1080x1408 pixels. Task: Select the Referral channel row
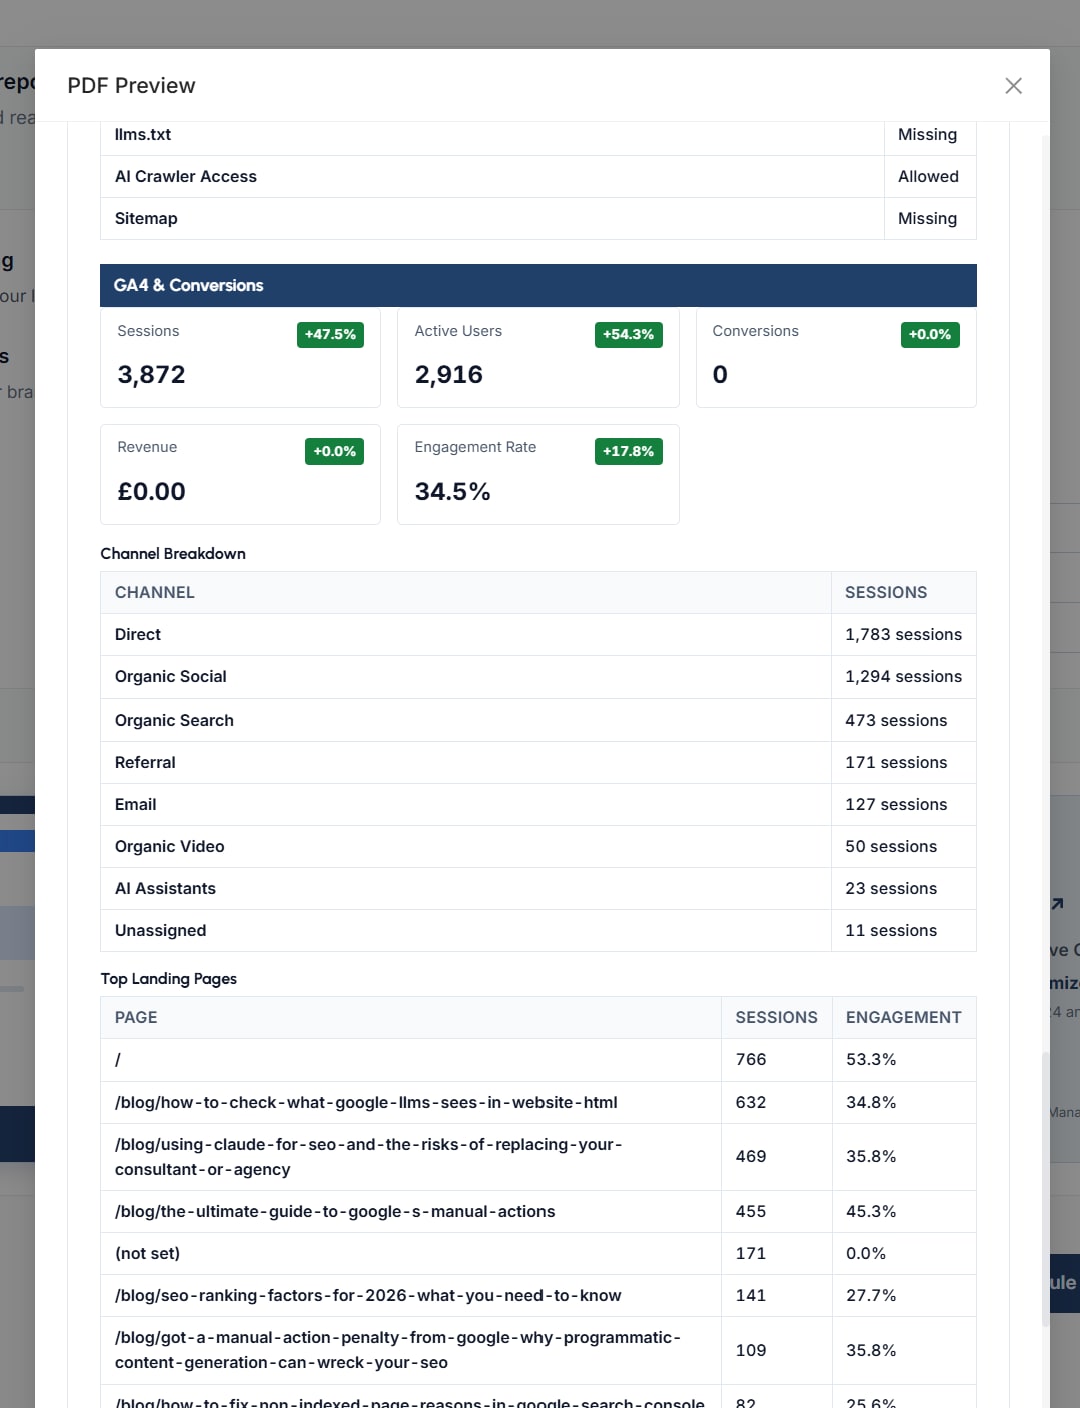[538, 762]
